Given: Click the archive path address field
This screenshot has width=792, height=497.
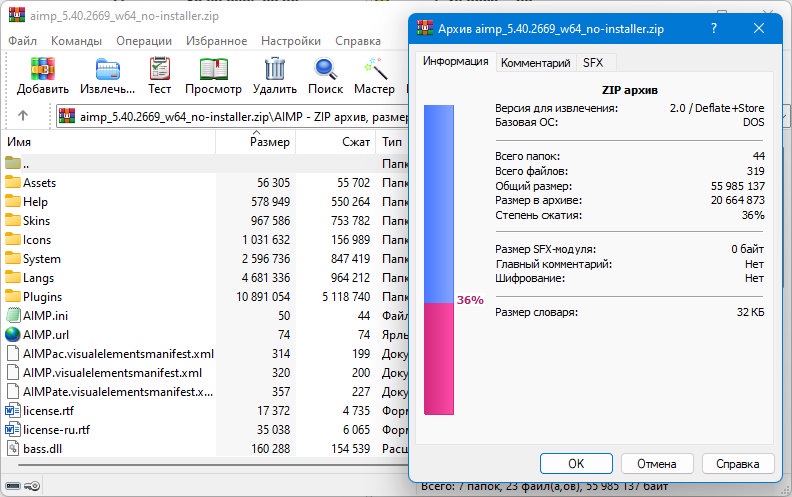Looking at the screenshot, I should point(232,117).
